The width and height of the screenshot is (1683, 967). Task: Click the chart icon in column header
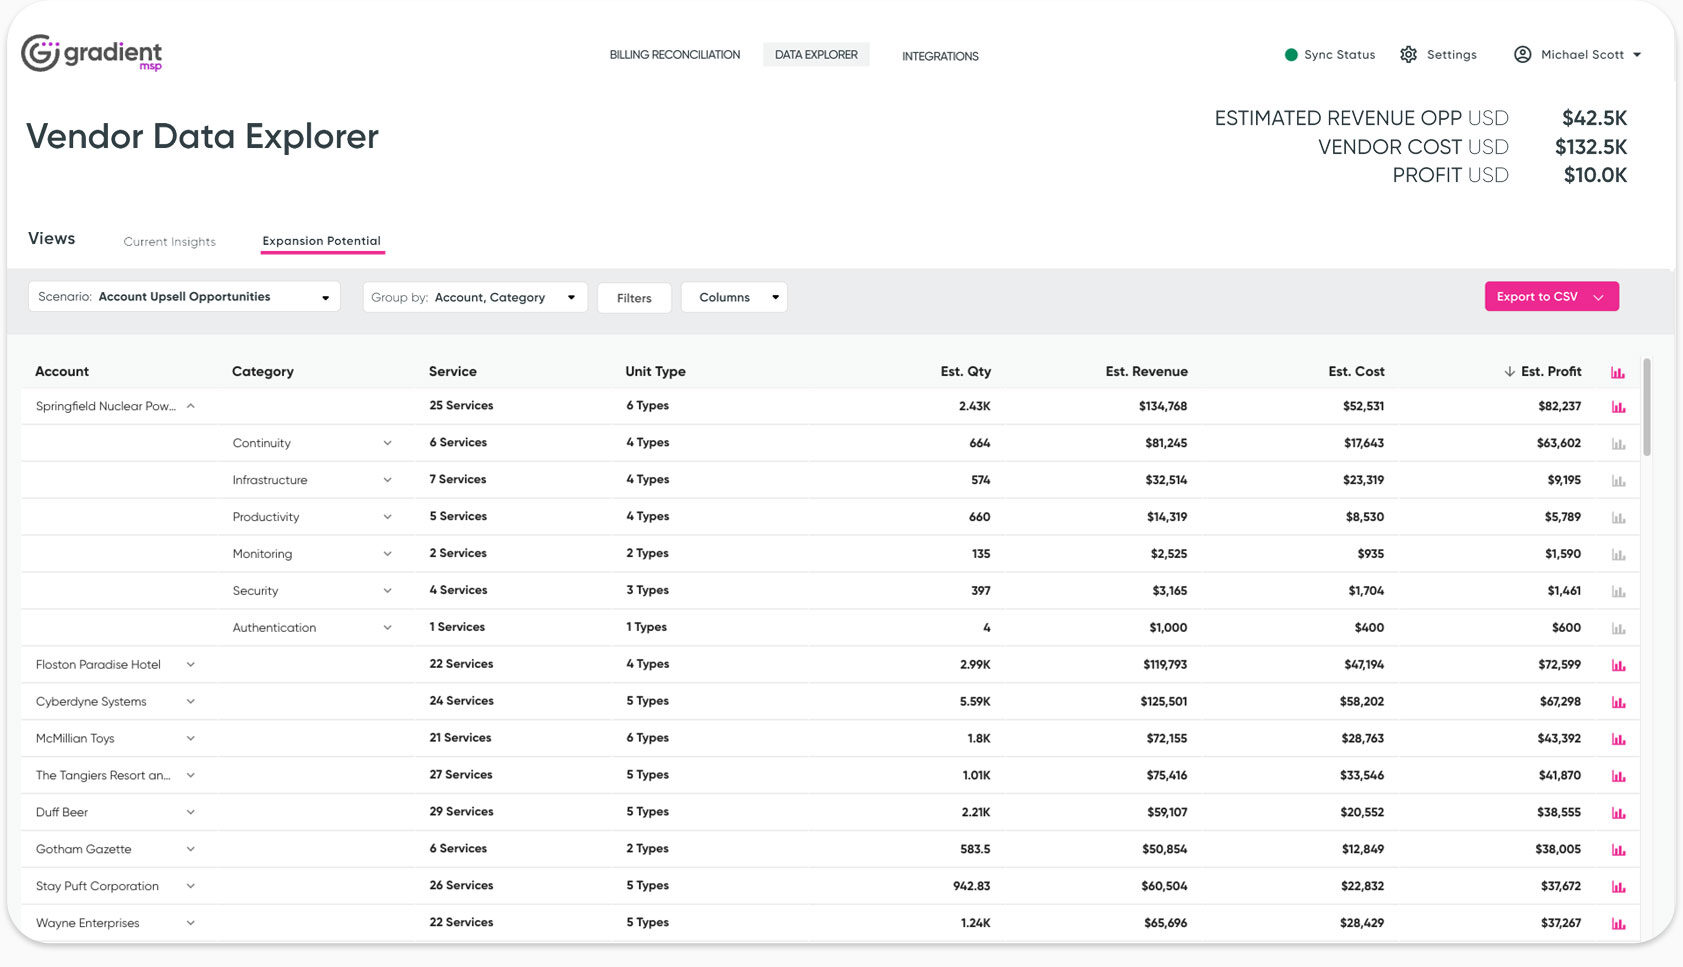tap(1617, 372)
